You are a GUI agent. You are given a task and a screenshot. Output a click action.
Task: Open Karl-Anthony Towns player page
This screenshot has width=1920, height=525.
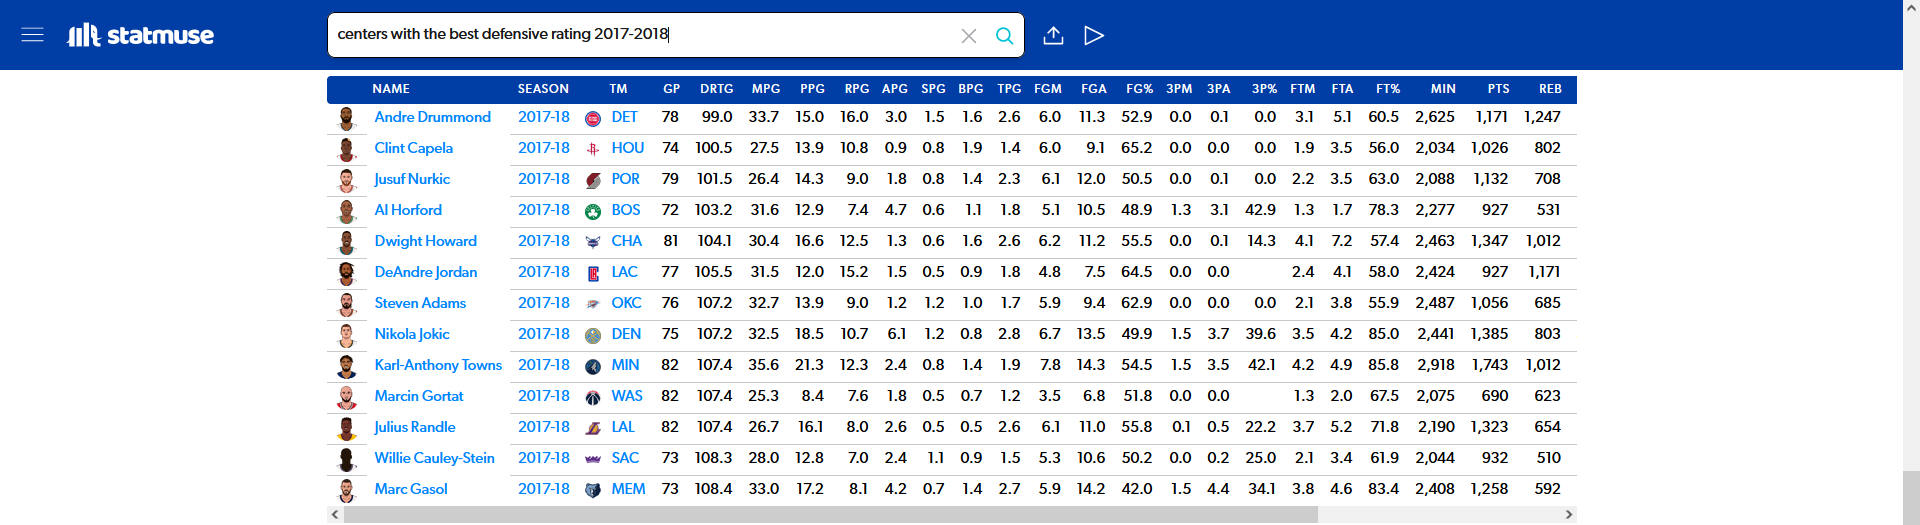pos(438,365)
